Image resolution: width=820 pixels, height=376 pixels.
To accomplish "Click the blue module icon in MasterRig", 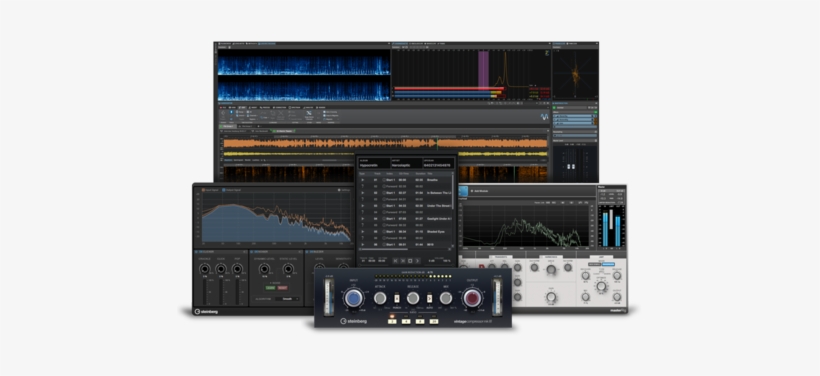I will coord(463,191).
